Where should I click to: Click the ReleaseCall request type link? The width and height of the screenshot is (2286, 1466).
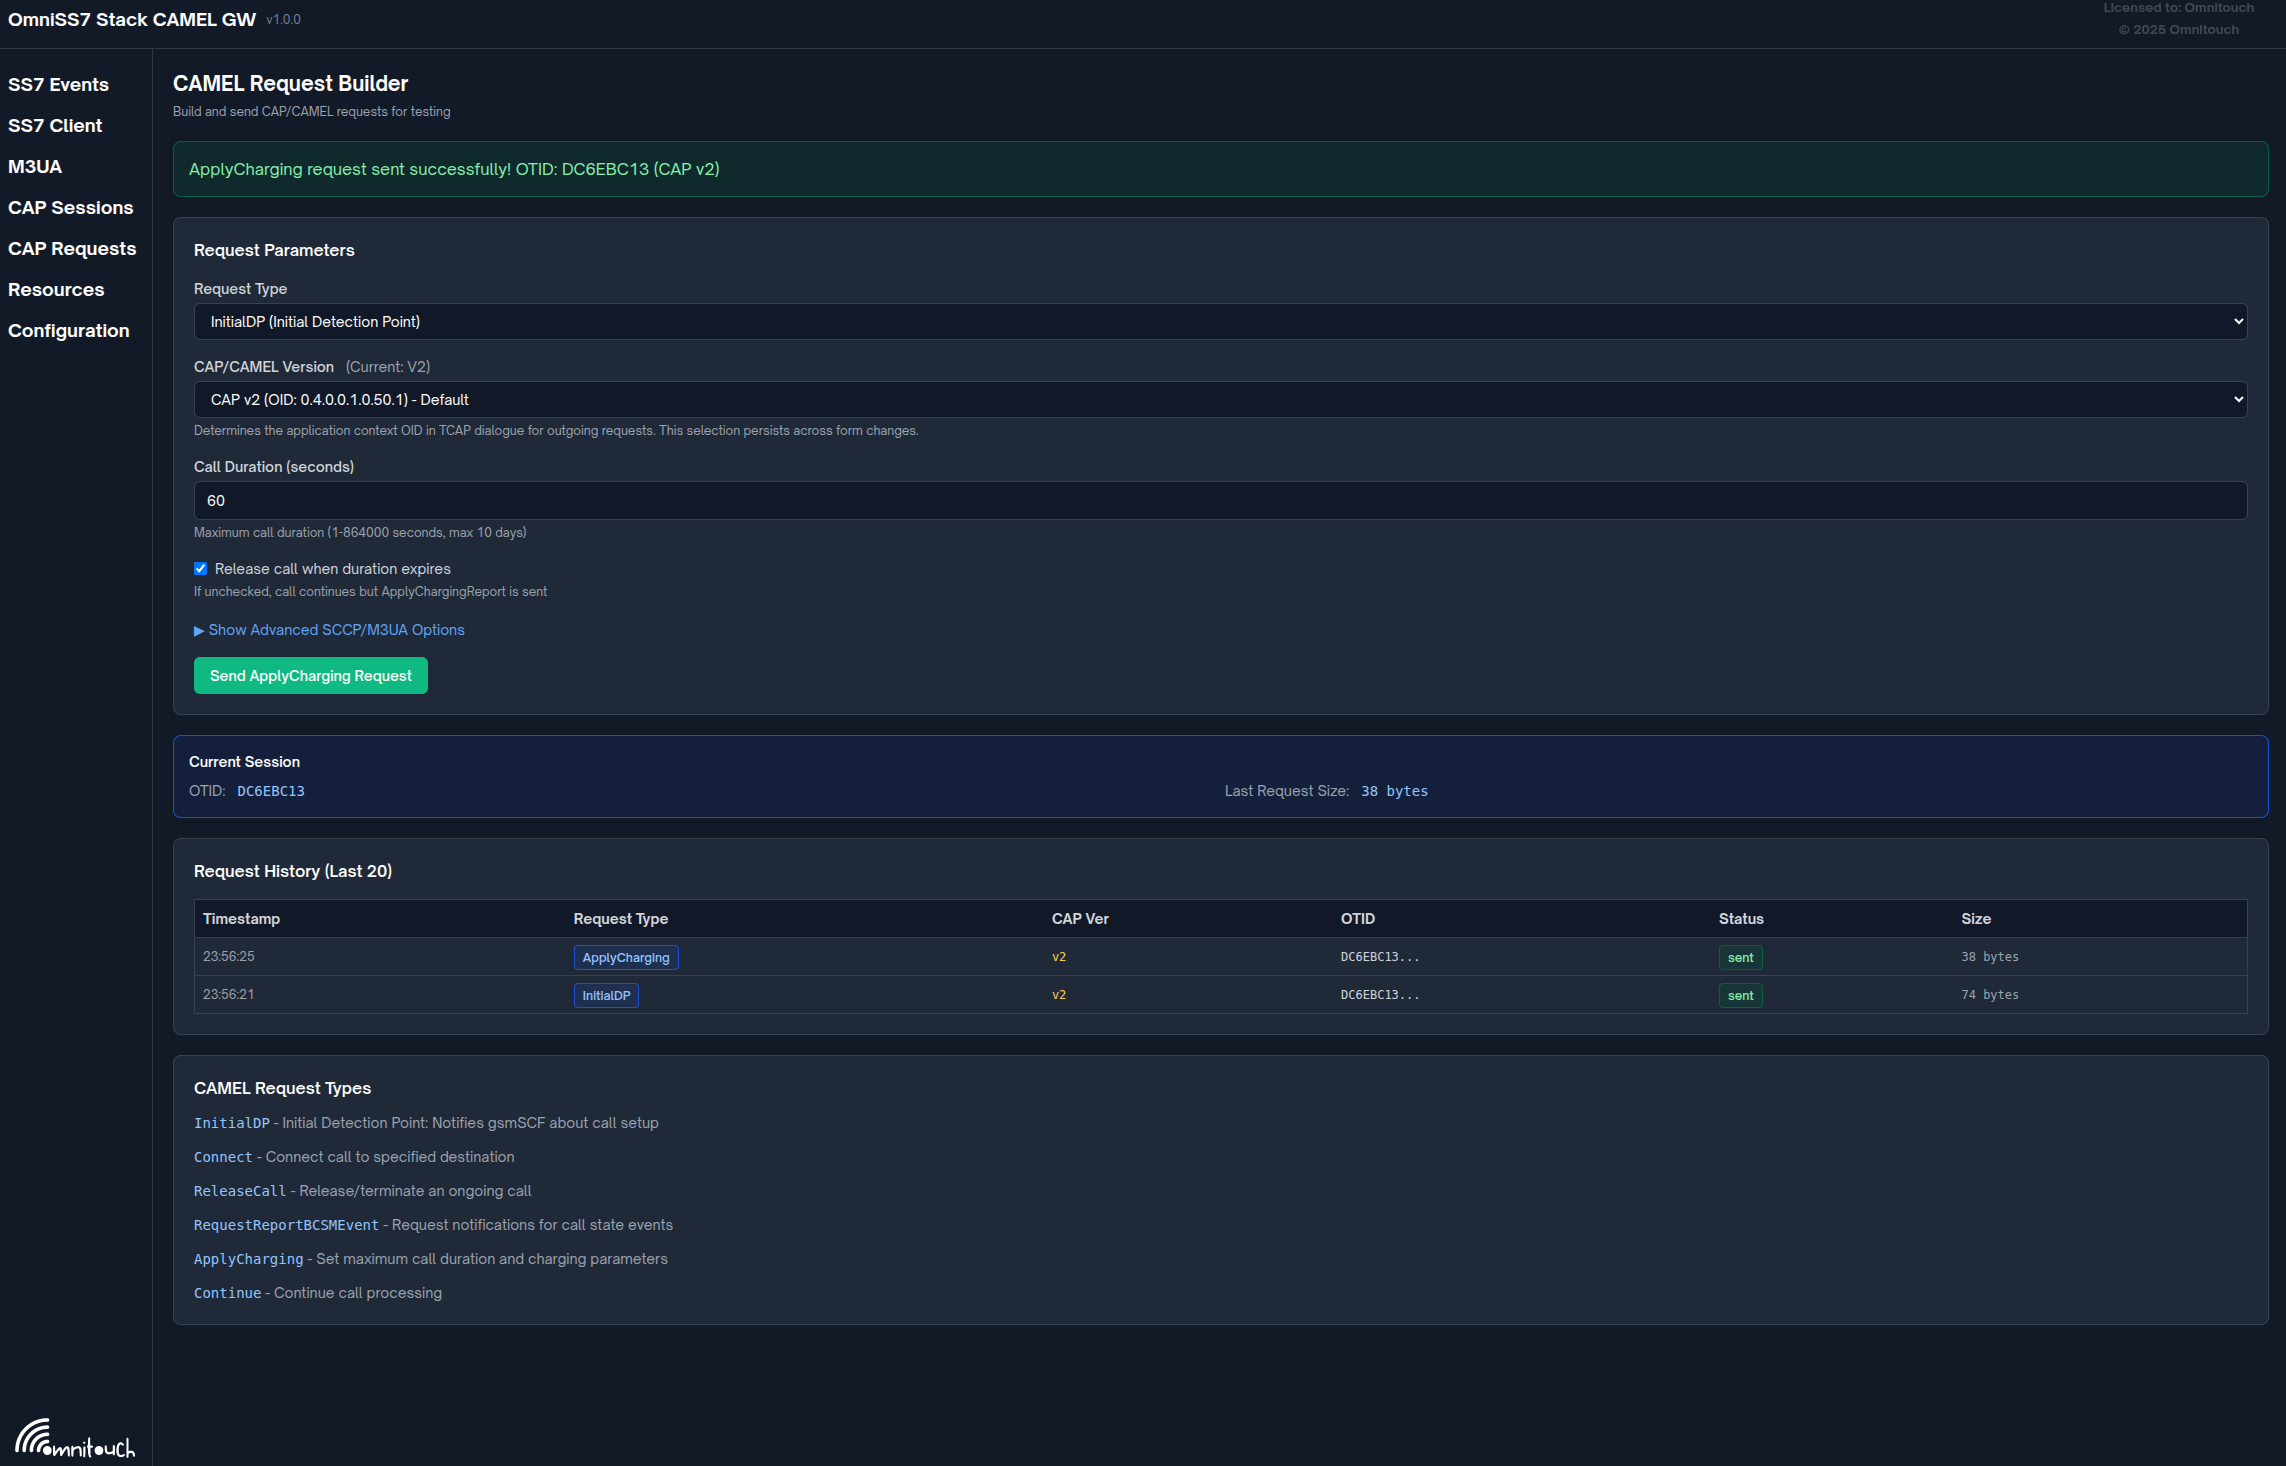(239, 1191)
